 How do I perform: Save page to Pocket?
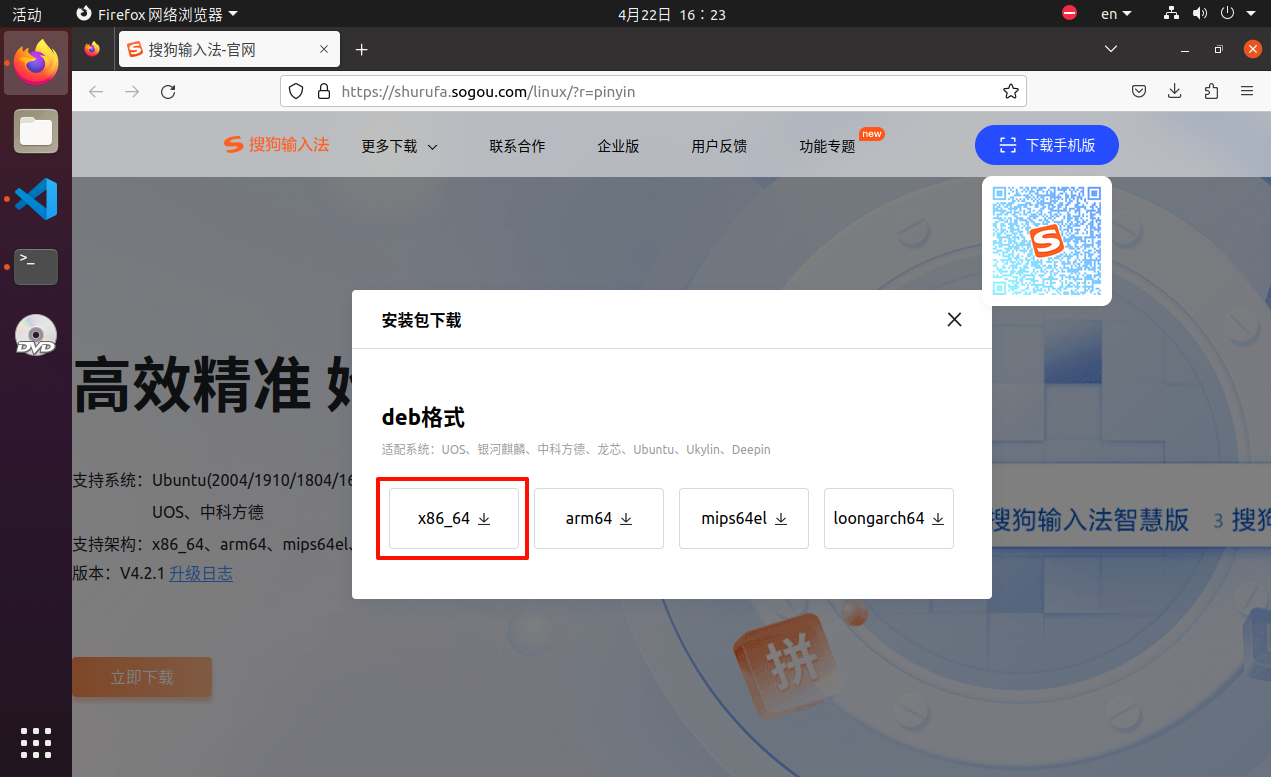1139,92
